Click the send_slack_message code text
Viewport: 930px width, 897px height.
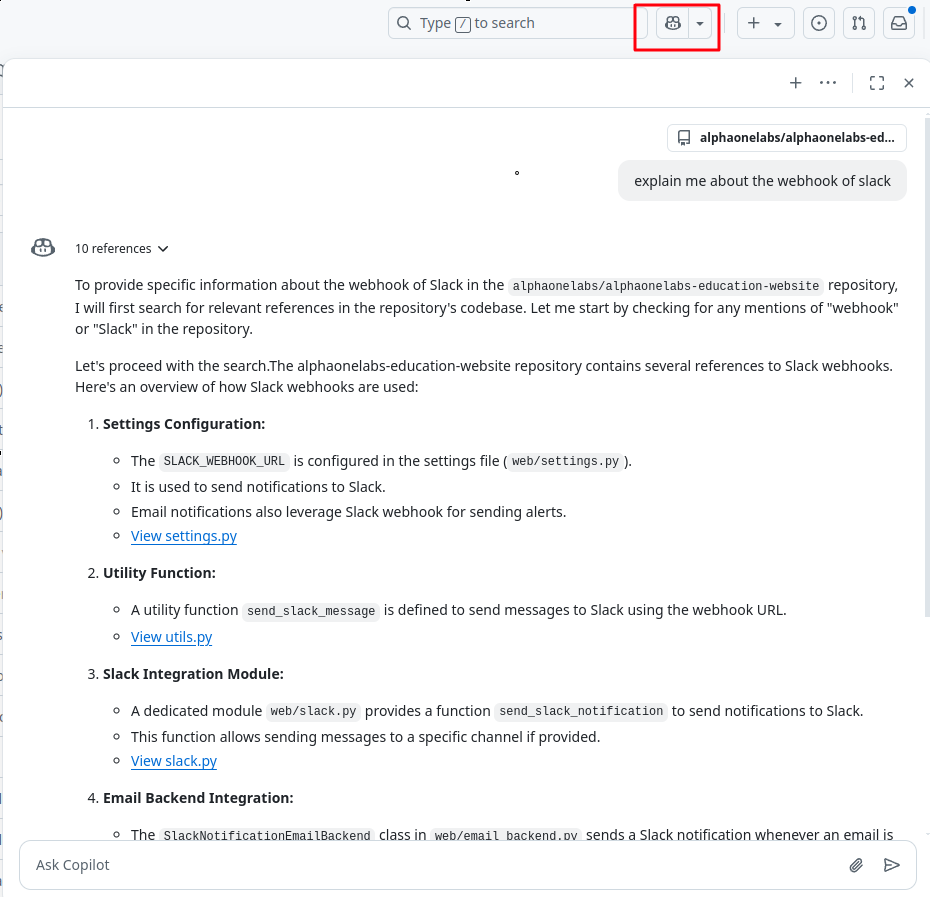click(311, 610)
